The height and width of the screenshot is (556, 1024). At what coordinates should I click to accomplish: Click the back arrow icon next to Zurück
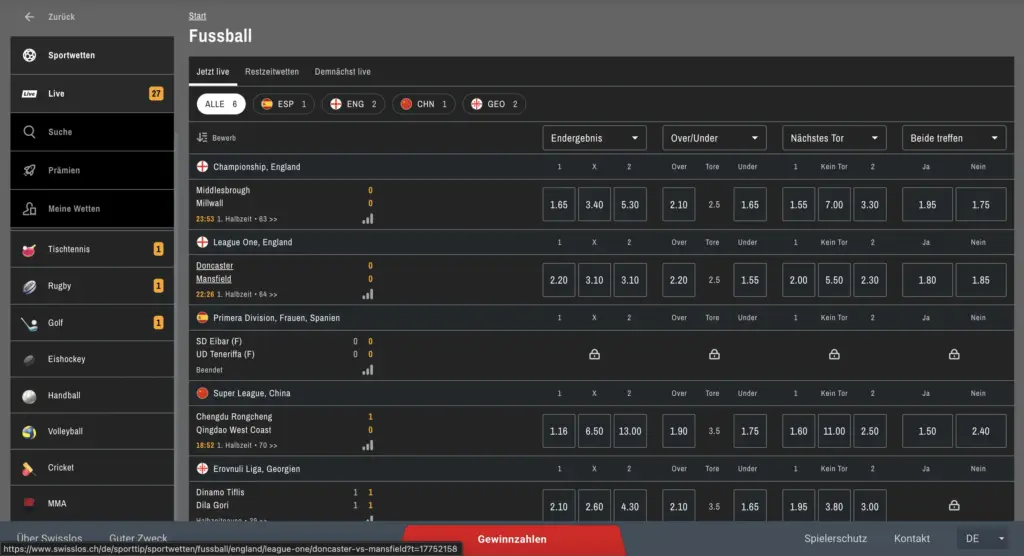click(x=29, y=17)
